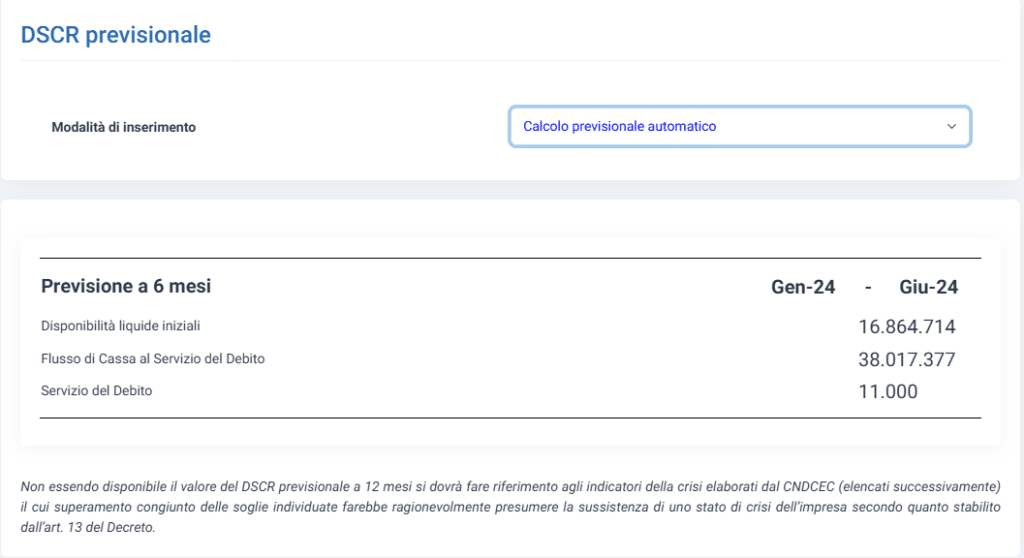Select the Gen-24 start period
Viewport: 1024px width, 558px height.
(x=803, y=287)
